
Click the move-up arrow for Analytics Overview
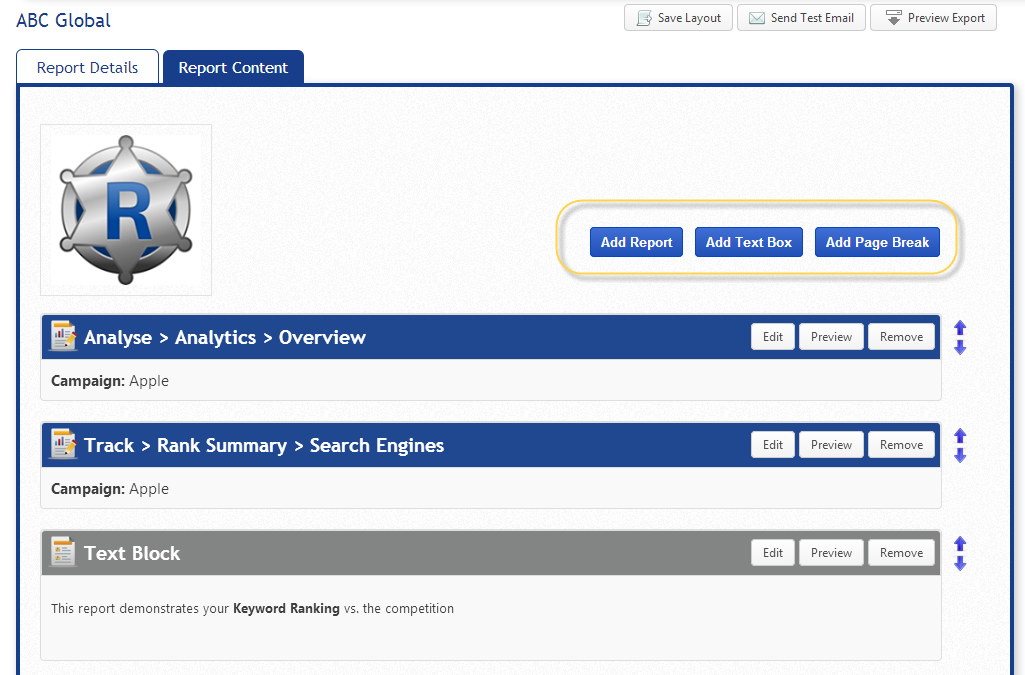click(x=960, y=328)
